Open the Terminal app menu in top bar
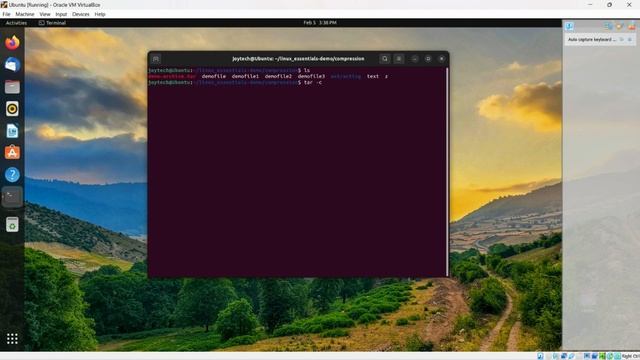The image size is (640, 360). [52, 23]
